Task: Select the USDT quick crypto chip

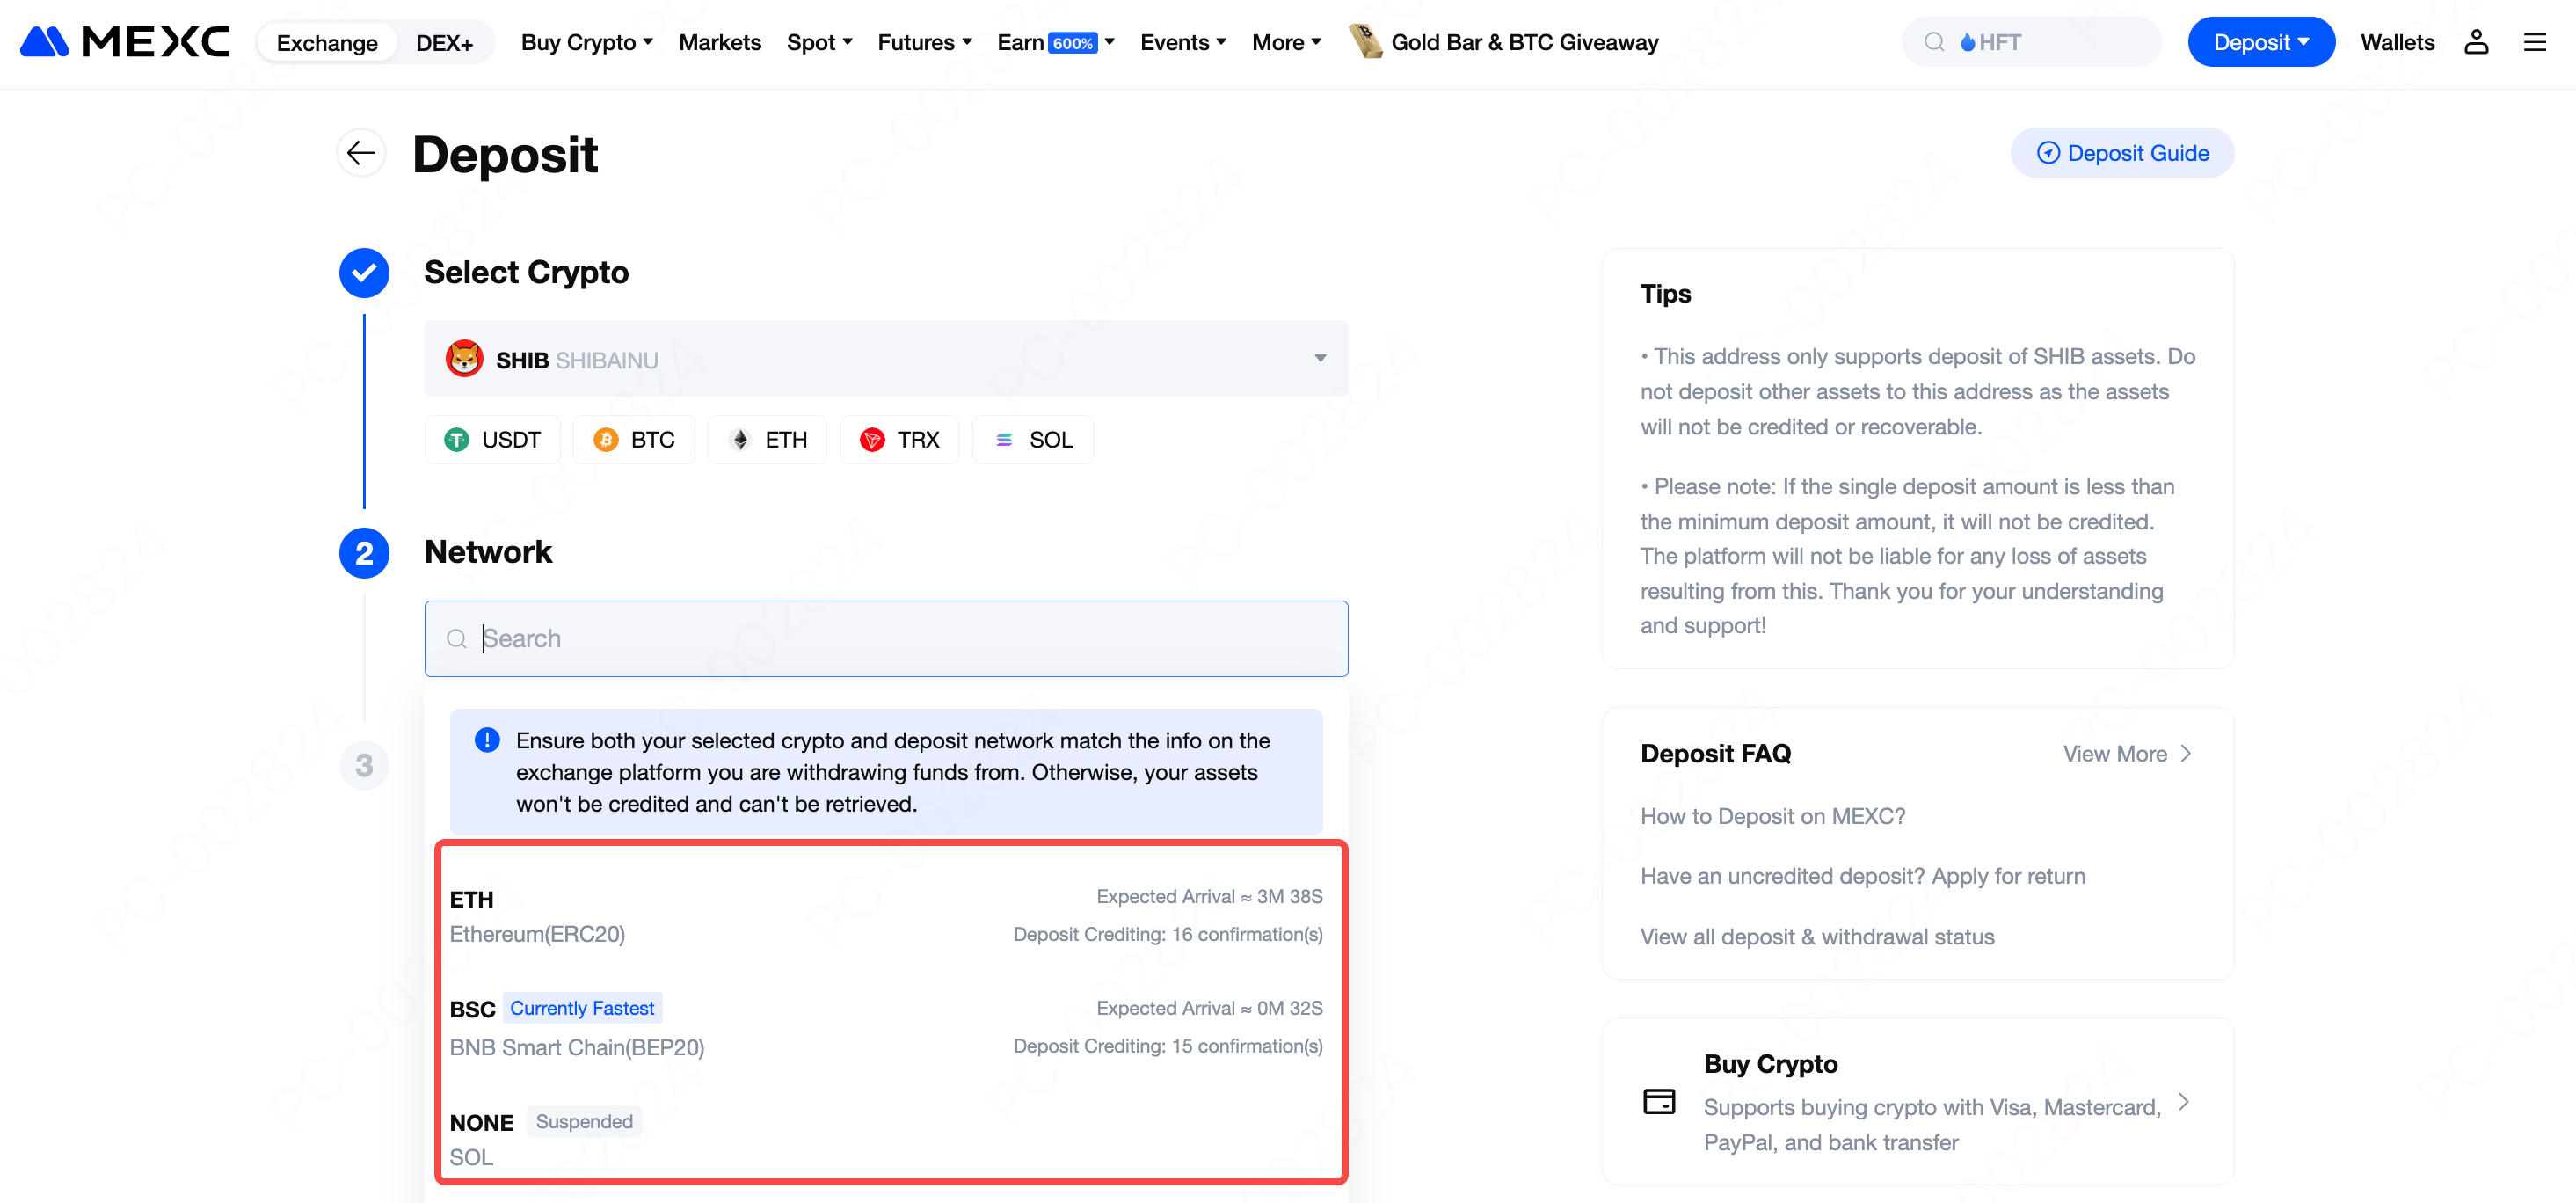Action: click(x=493, y=440)
